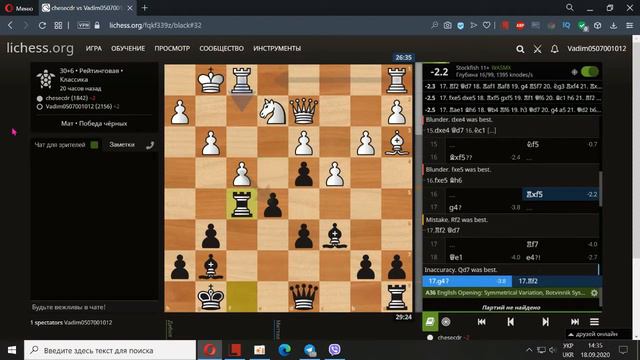Click the engine settings gear near toggle

pyautogui.click(x=574, y=72)
